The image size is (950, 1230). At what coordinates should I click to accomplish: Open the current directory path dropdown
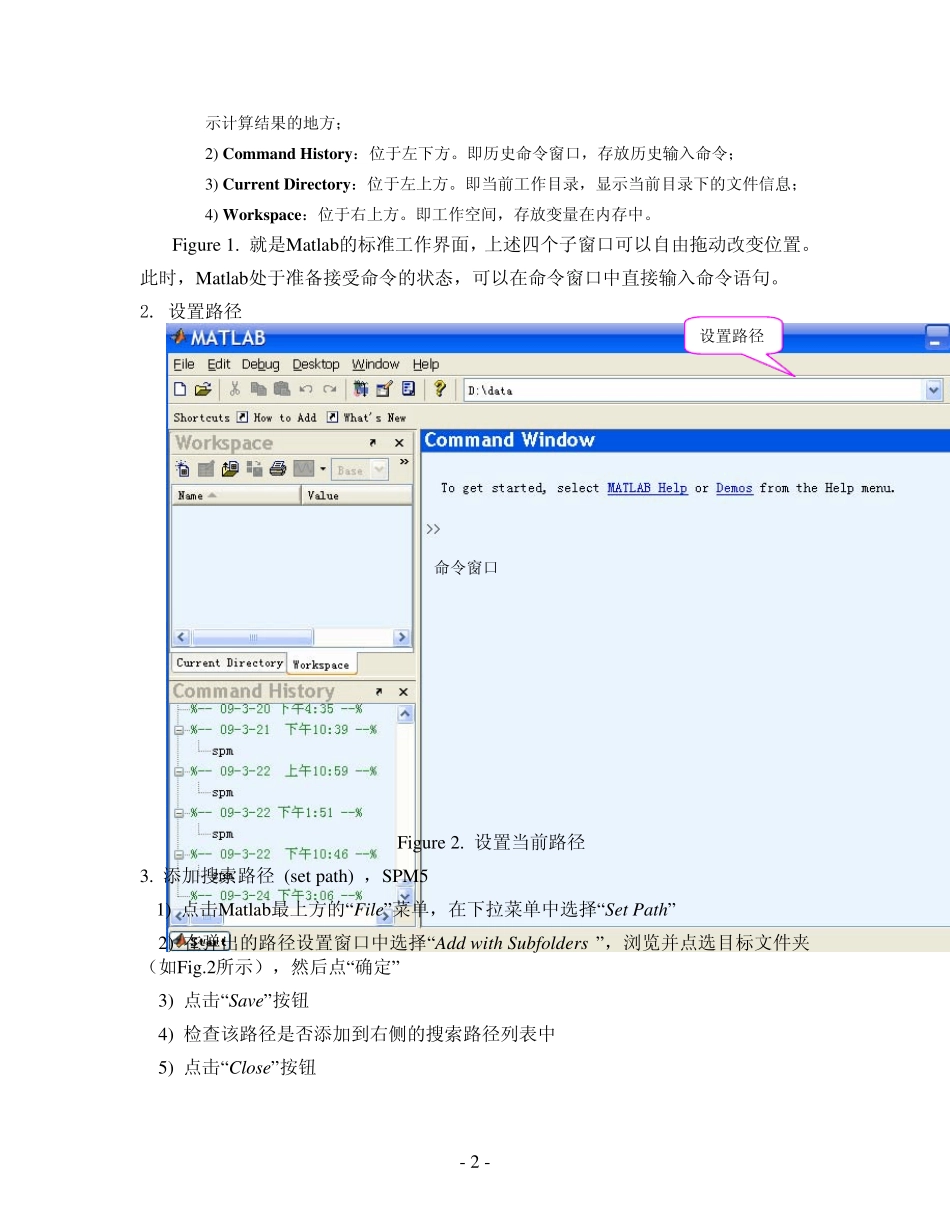pos(934,390)
